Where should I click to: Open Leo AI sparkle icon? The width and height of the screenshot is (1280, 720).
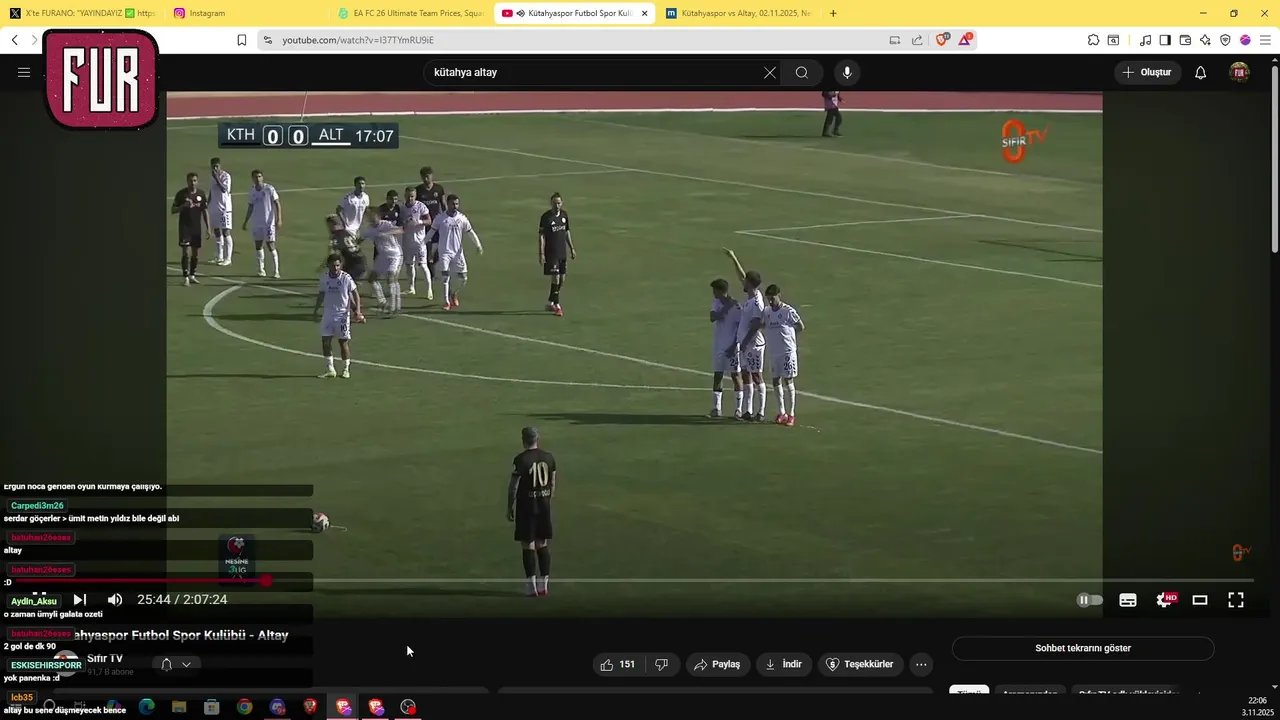tap(1205, 40)
